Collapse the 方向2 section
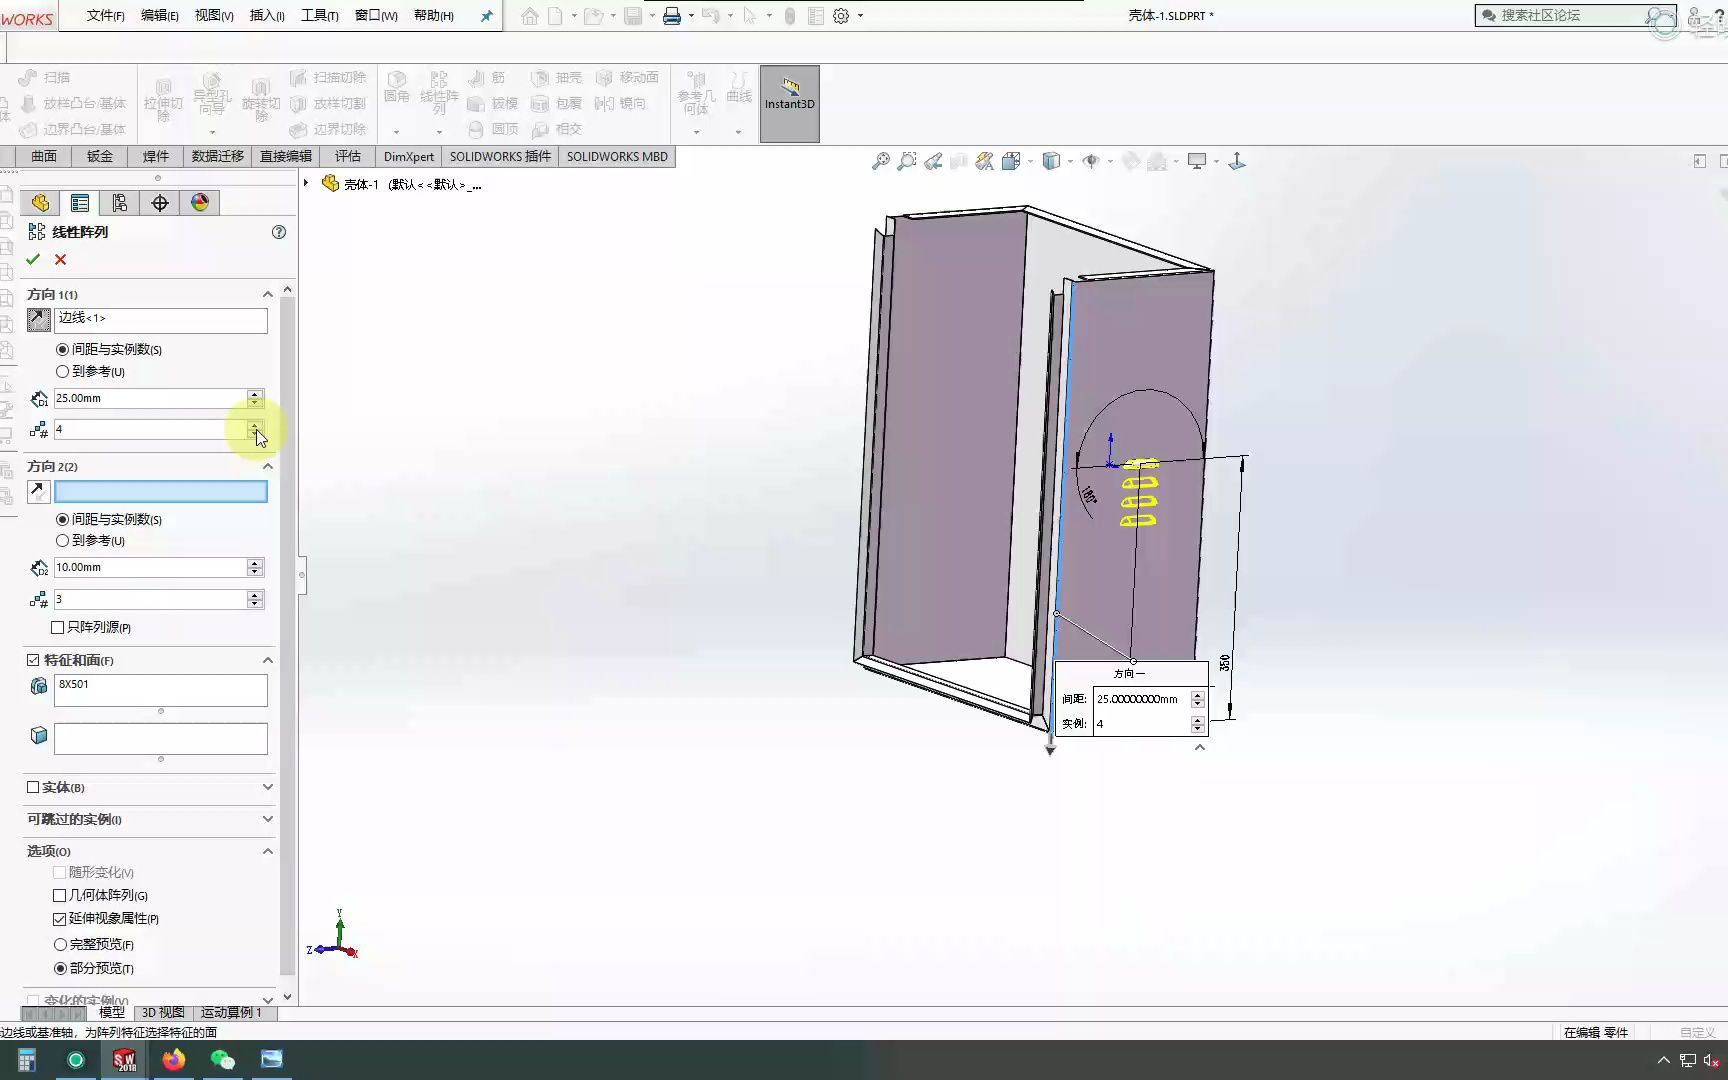 [x=268, y=466]
